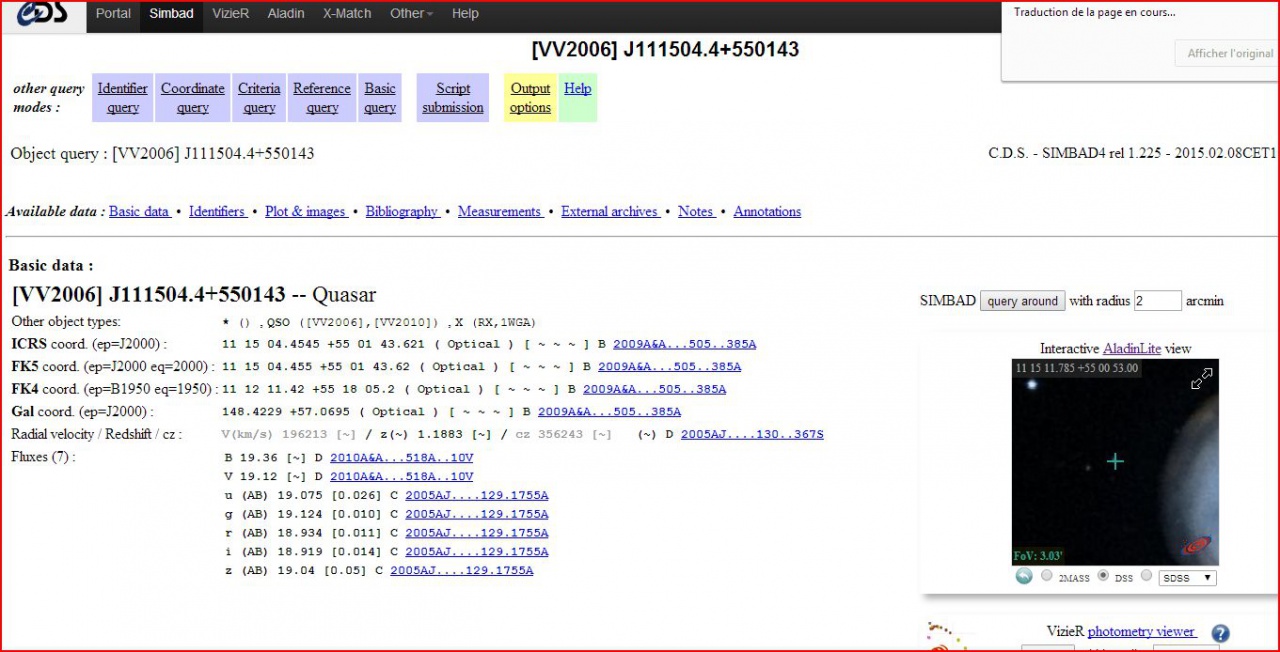The image size is (1280, 652).
Task: Open the SDSS survey dropdown
Action: click(1186, 577)
